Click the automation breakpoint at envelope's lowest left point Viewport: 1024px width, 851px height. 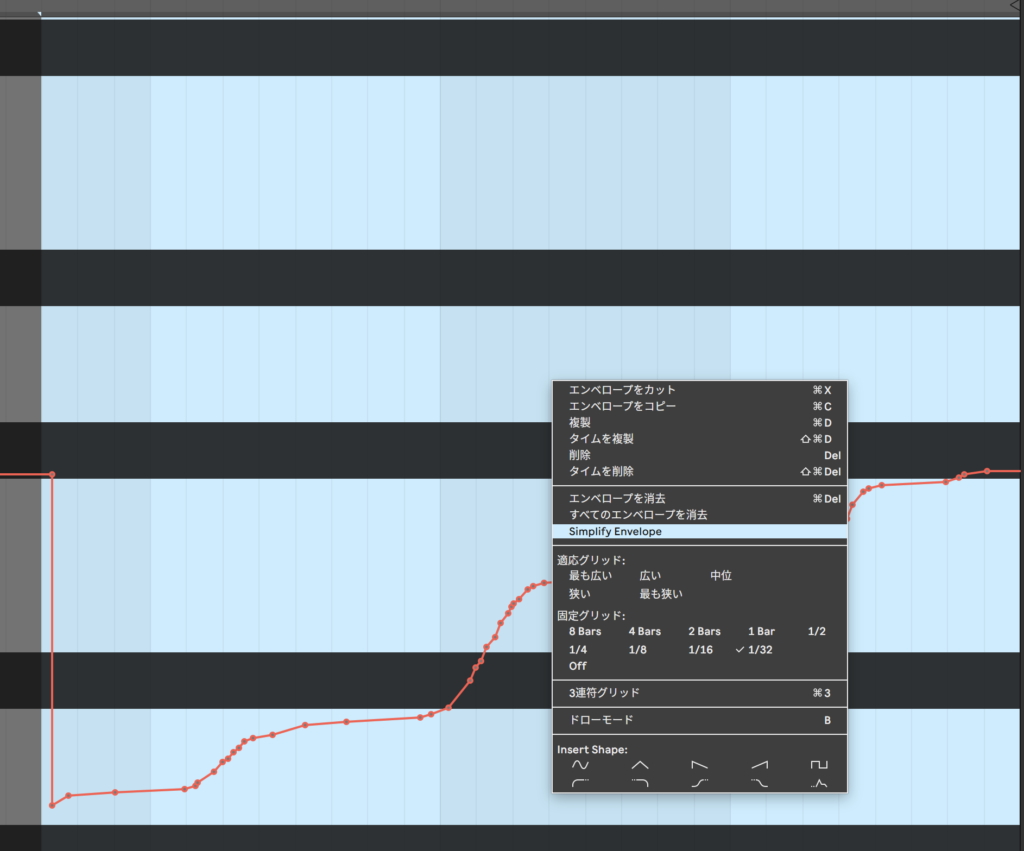click(x=52, y=805)
